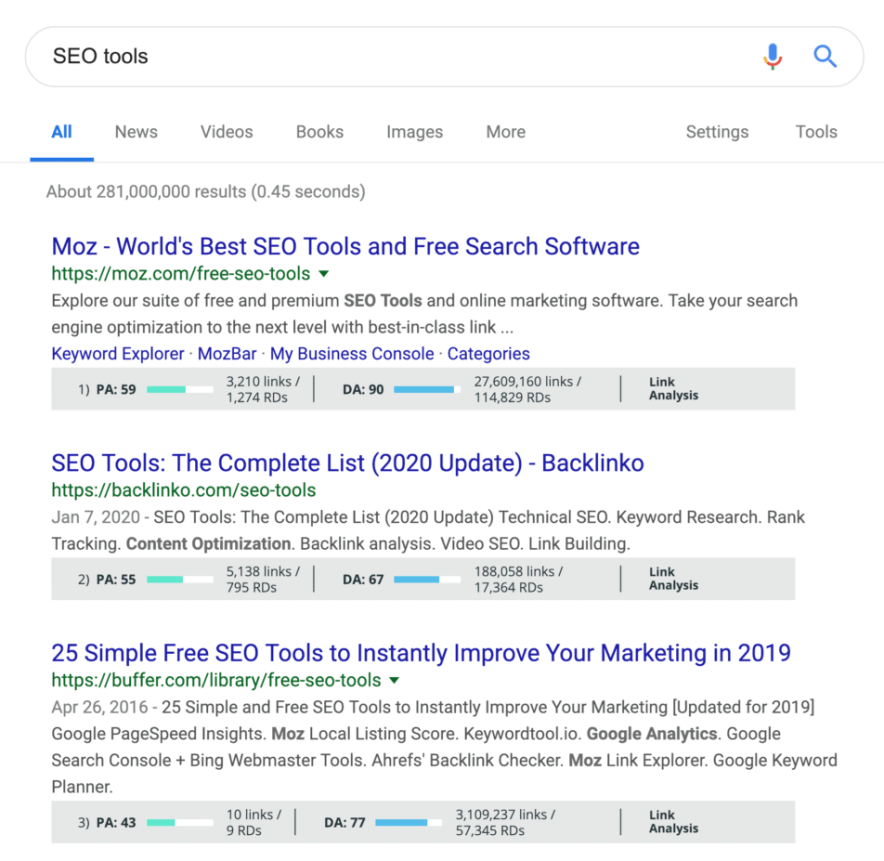Switch to the News tab
The image size is (884, 861).
pyautogui.click(x=135, y=132)
